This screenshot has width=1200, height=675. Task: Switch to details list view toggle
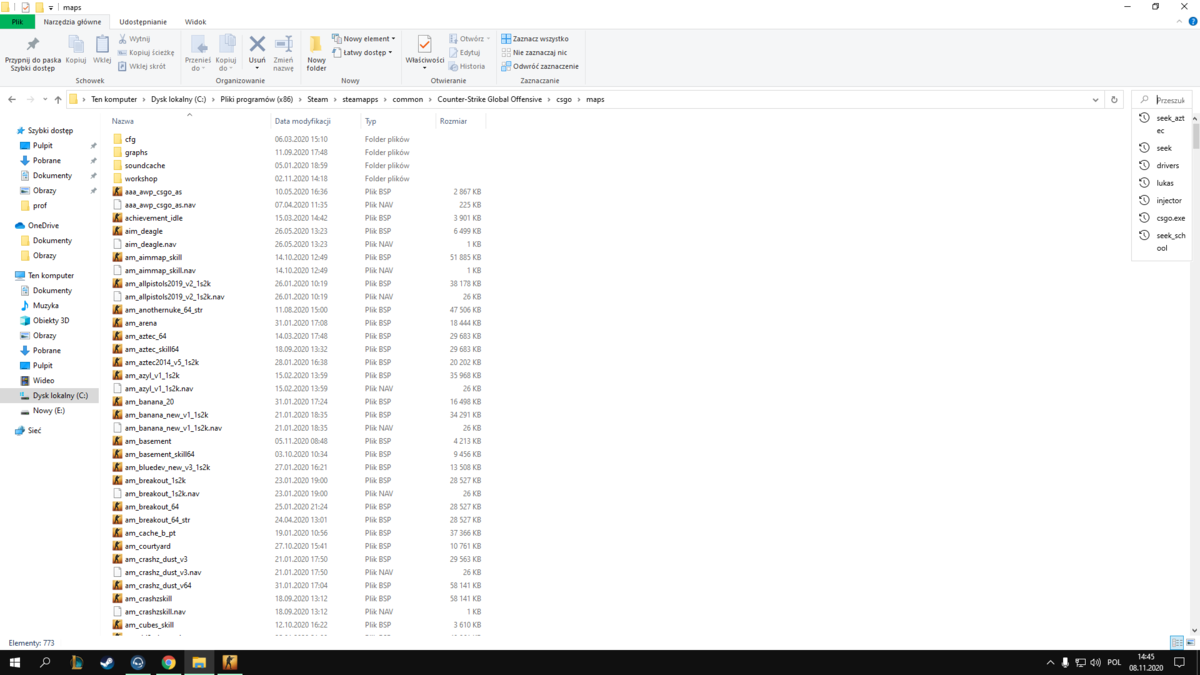coord(1177,643)
